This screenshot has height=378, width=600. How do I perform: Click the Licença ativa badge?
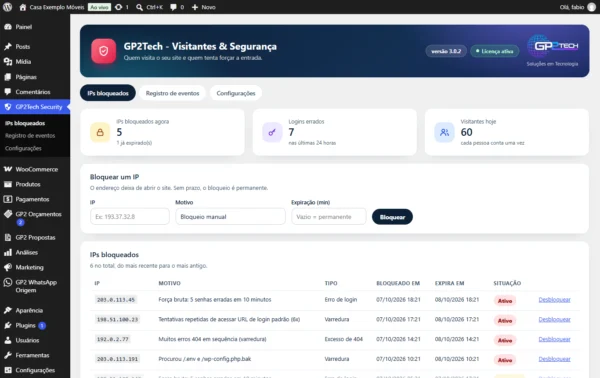pos(494,51)
